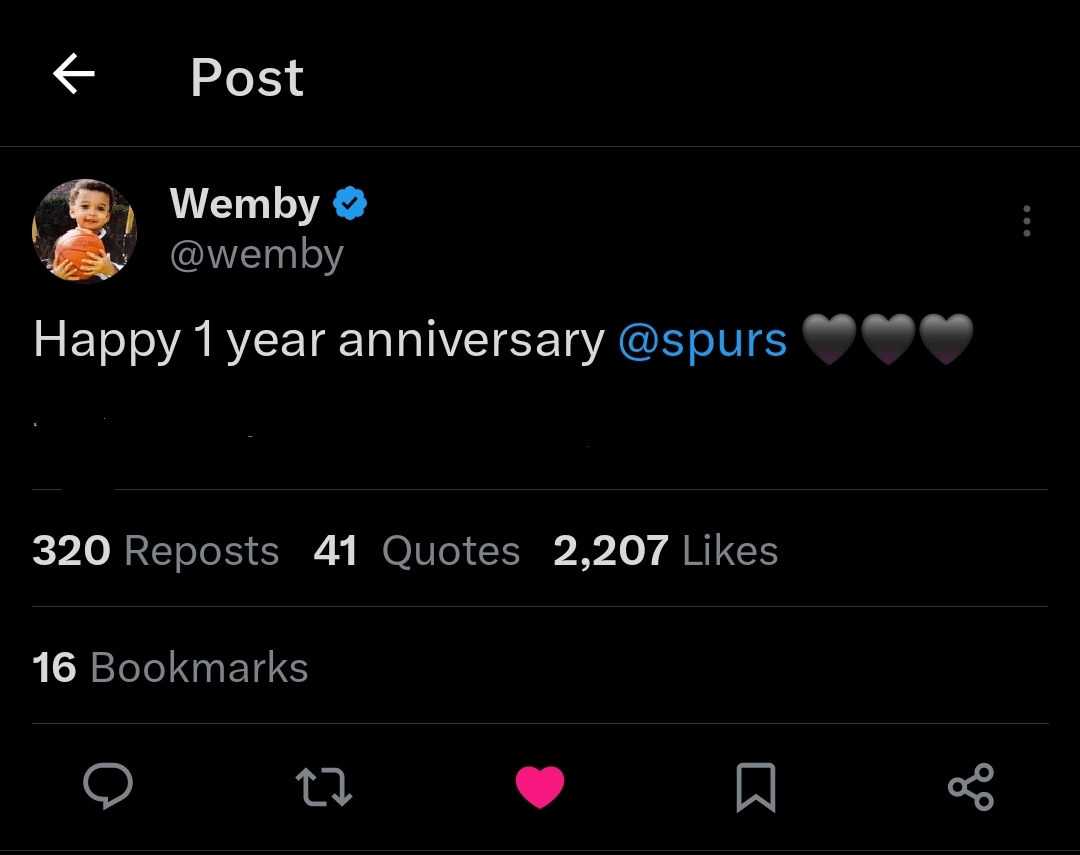1080x855 pixels.
Task: Go back using the left arrow
Action: (73, 75)
